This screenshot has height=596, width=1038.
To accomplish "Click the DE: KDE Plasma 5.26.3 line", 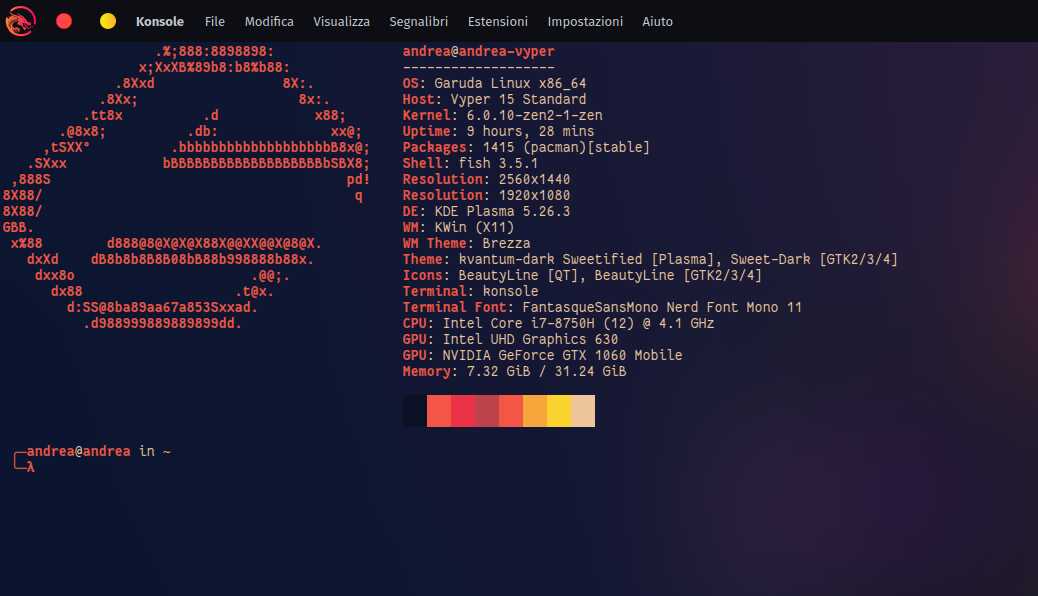I will point(486,211).
